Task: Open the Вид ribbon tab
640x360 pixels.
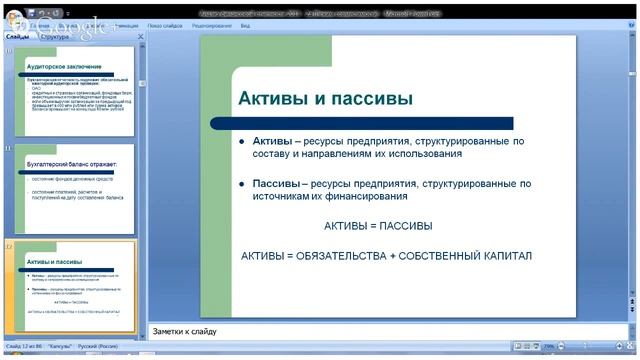Action: [245, 26]
